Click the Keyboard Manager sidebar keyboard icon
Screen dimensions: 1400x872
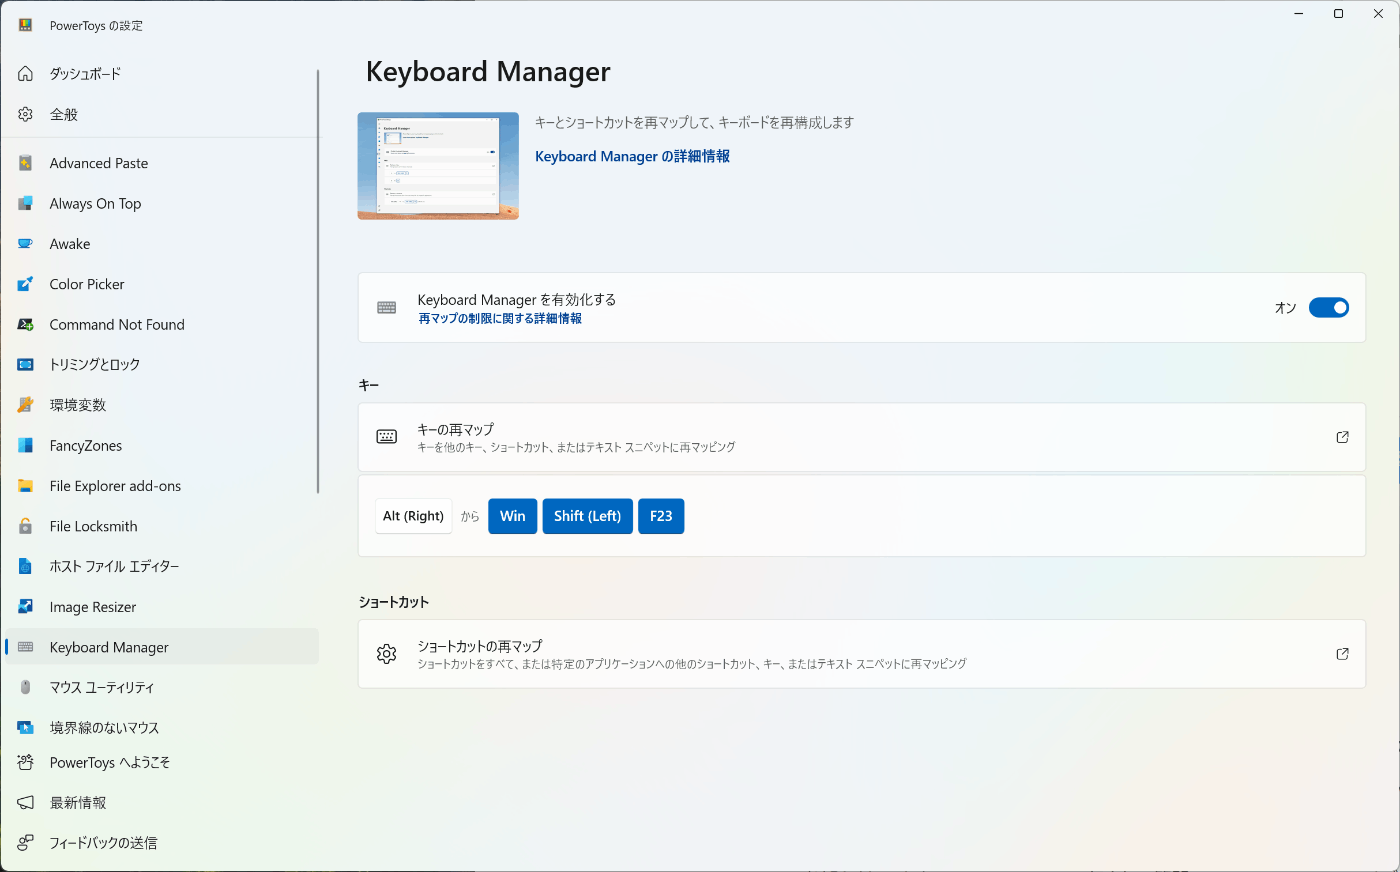click(x=26, y=647)
